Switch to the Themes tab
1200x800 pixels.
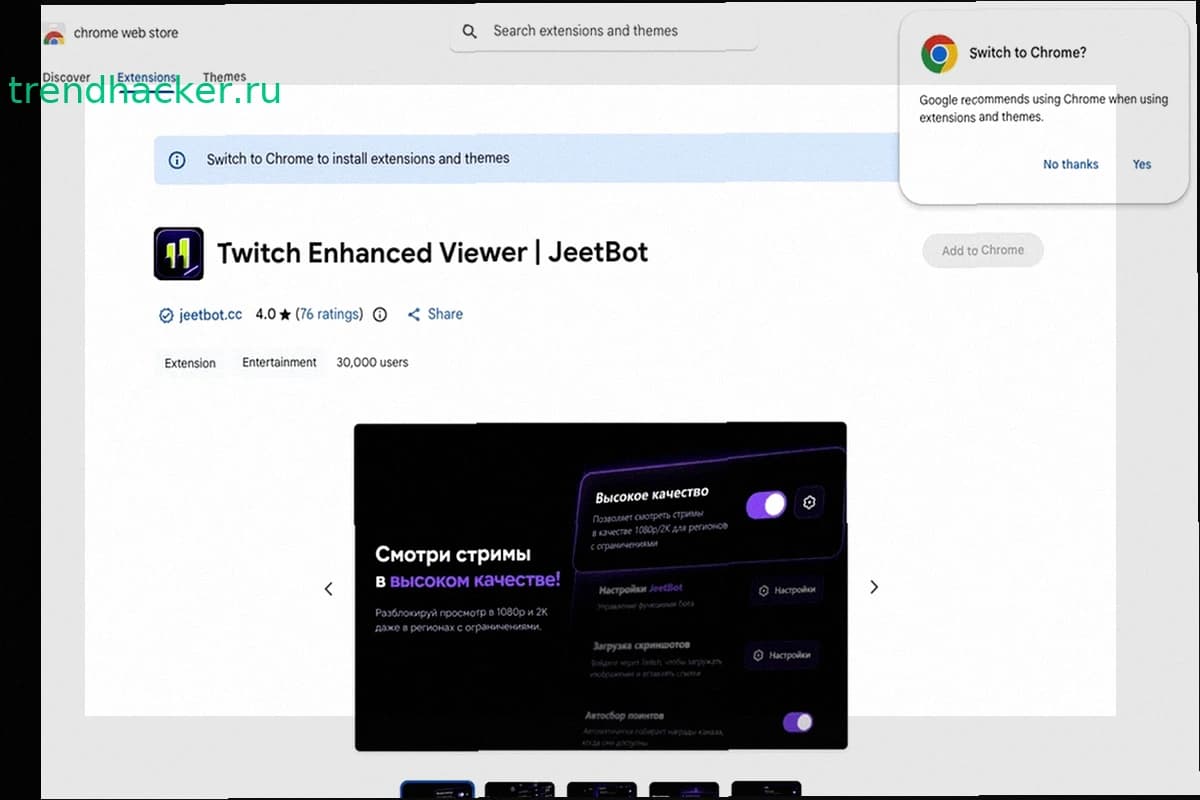pyautogui.click(x=224, y=77)
